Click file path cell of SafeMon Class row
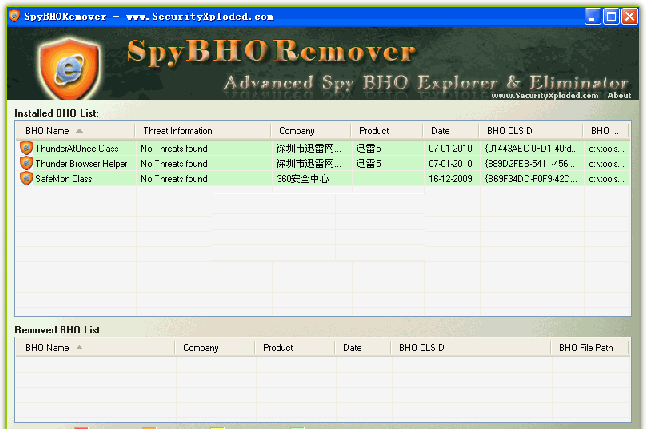 pyautogui.click(x=606, y=179)
